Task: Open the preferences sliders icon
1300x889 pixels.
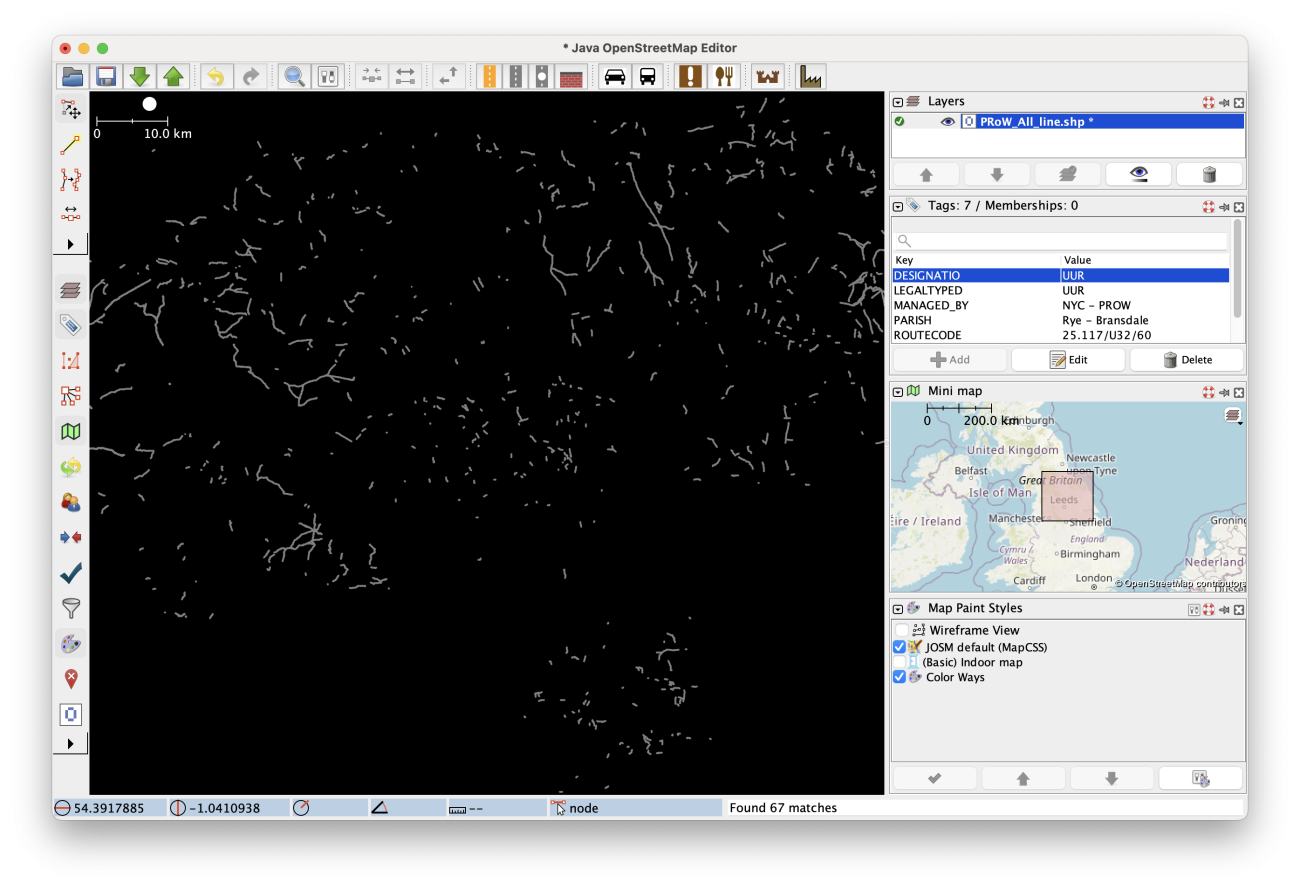Action: click(x=328, y=76)
